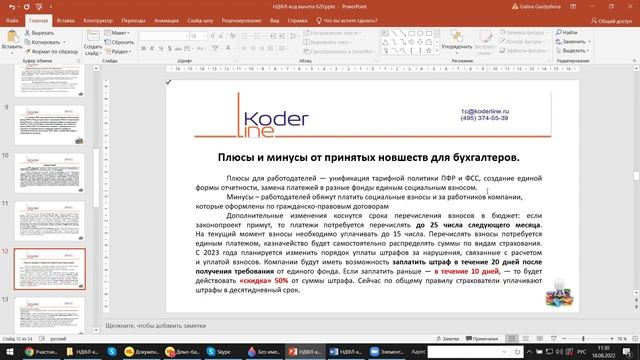Image resolution: width=640 pixels, height=360 pixels.
Task: Click the zoom in plus button
Action: point(611,339)
